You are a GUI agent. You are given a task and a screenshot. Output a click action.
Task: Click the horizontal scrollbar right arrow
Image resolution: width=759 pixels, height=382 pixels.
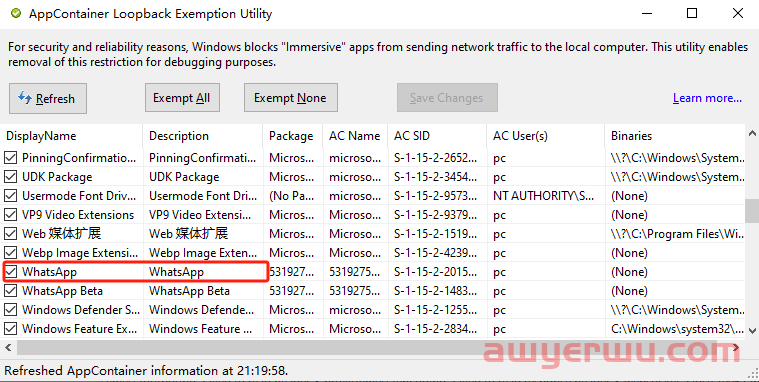tap(736, 347)
